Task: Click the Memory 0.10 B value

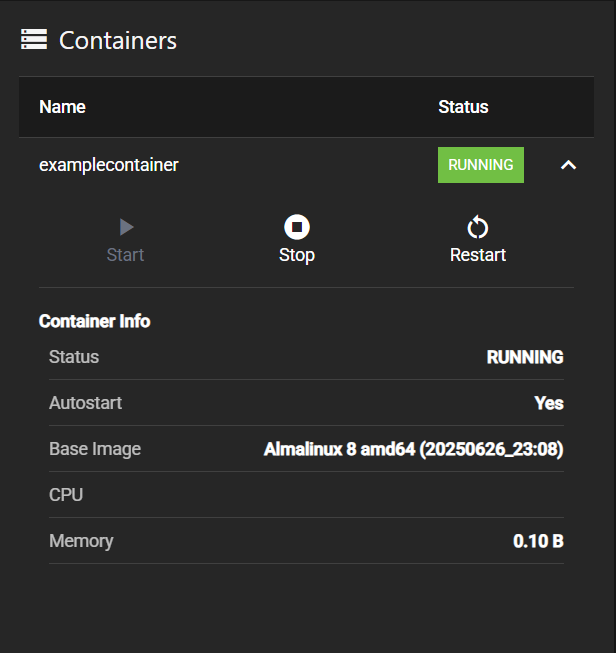Action: point(538,541)
